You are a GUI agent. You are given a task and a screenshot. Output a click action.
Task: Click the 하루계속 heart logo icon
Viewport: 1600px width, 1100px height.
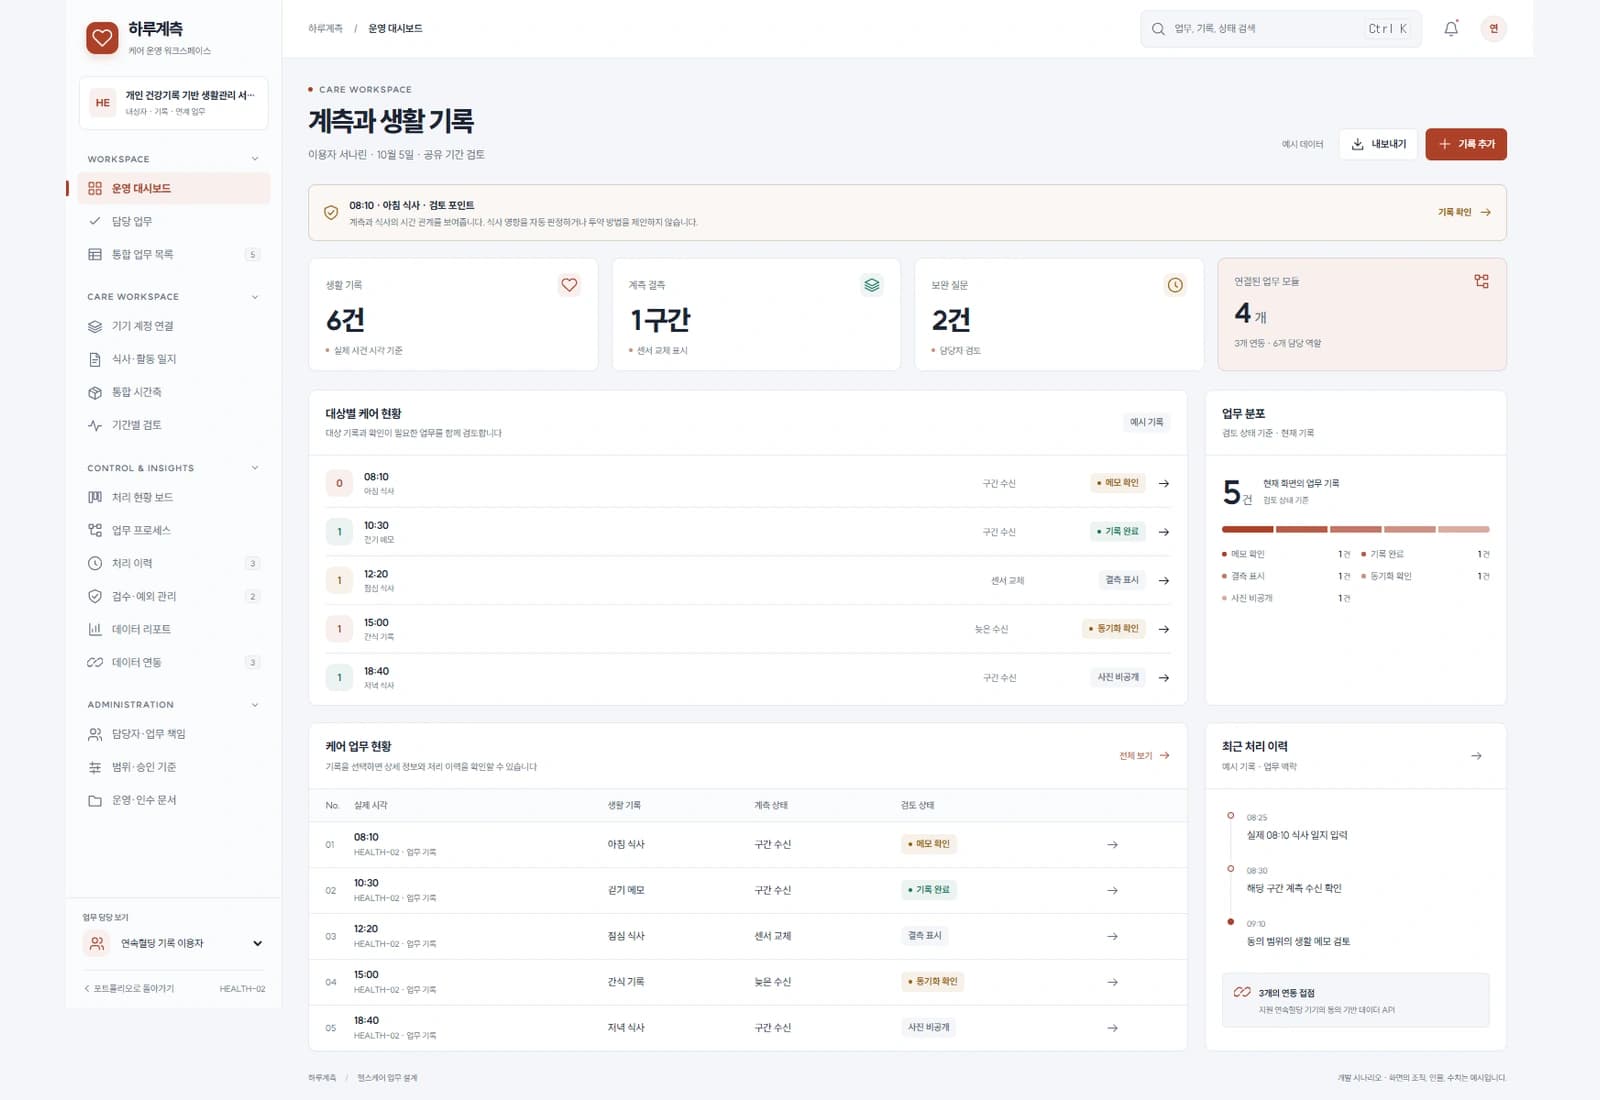[102, 38]
